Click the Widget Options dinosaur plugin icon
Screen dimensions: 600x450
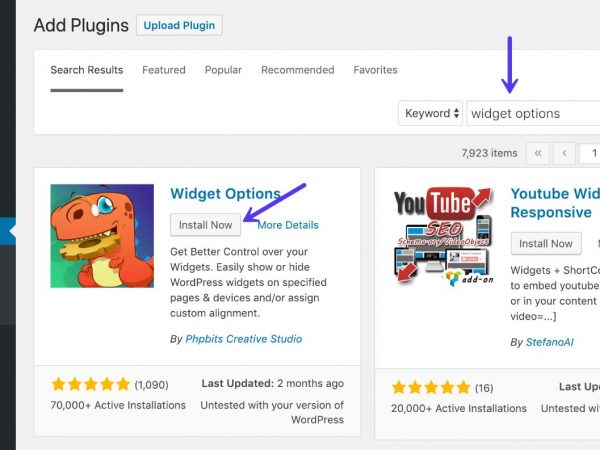102,236
